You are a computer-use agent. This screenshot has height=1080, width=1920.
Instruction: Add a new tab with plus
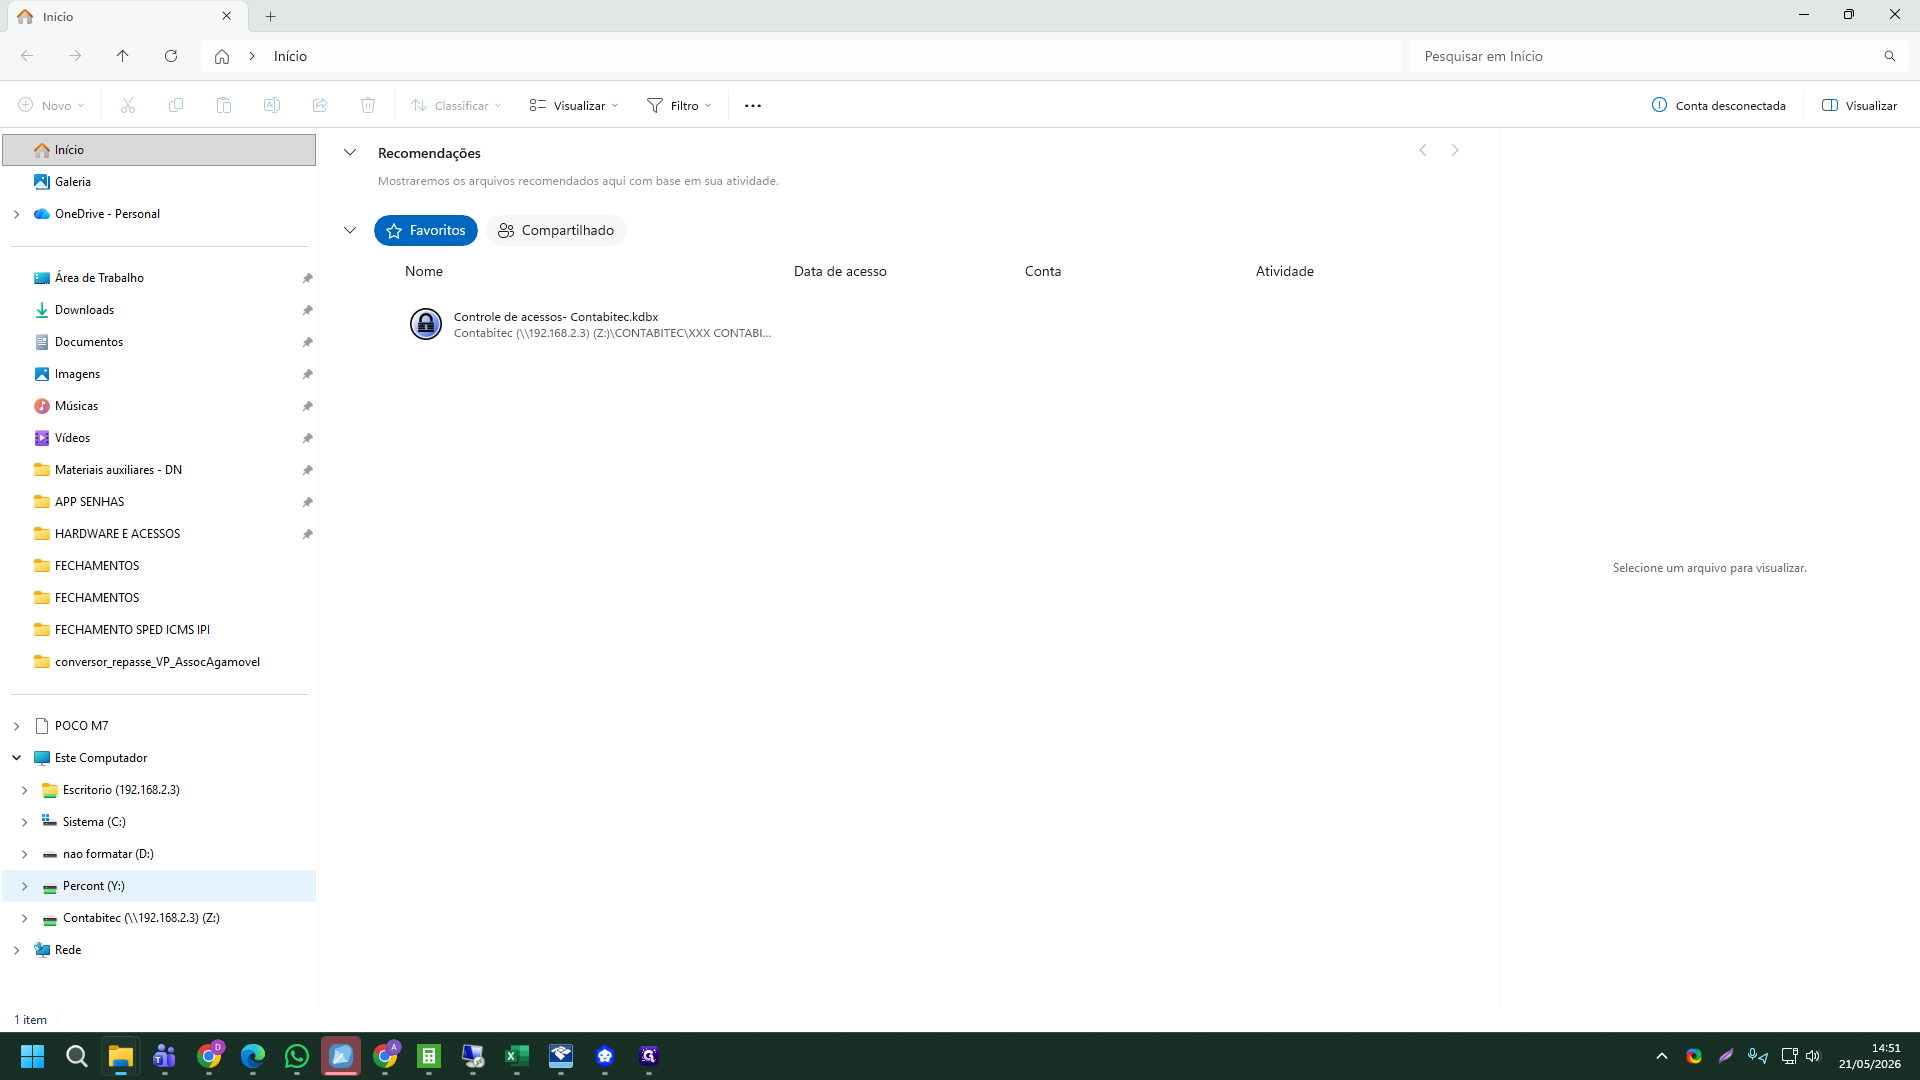(271, 16)
